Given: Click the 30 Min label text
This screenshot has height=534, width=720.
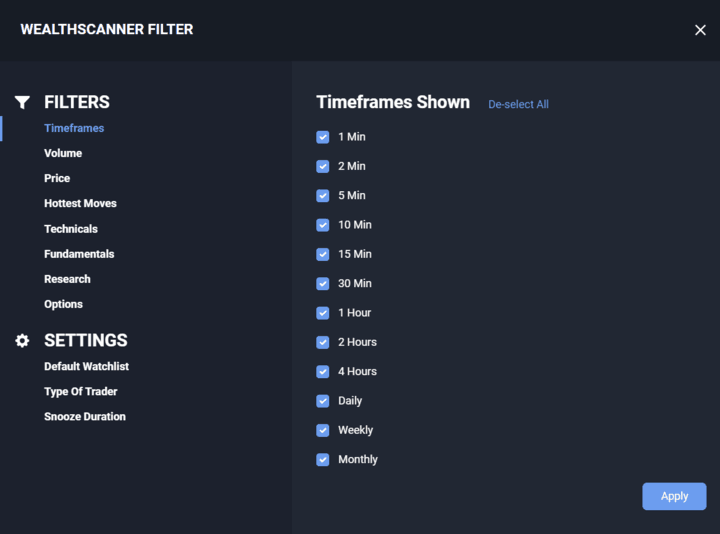Looking at the screenshot, I should (355, 283).
